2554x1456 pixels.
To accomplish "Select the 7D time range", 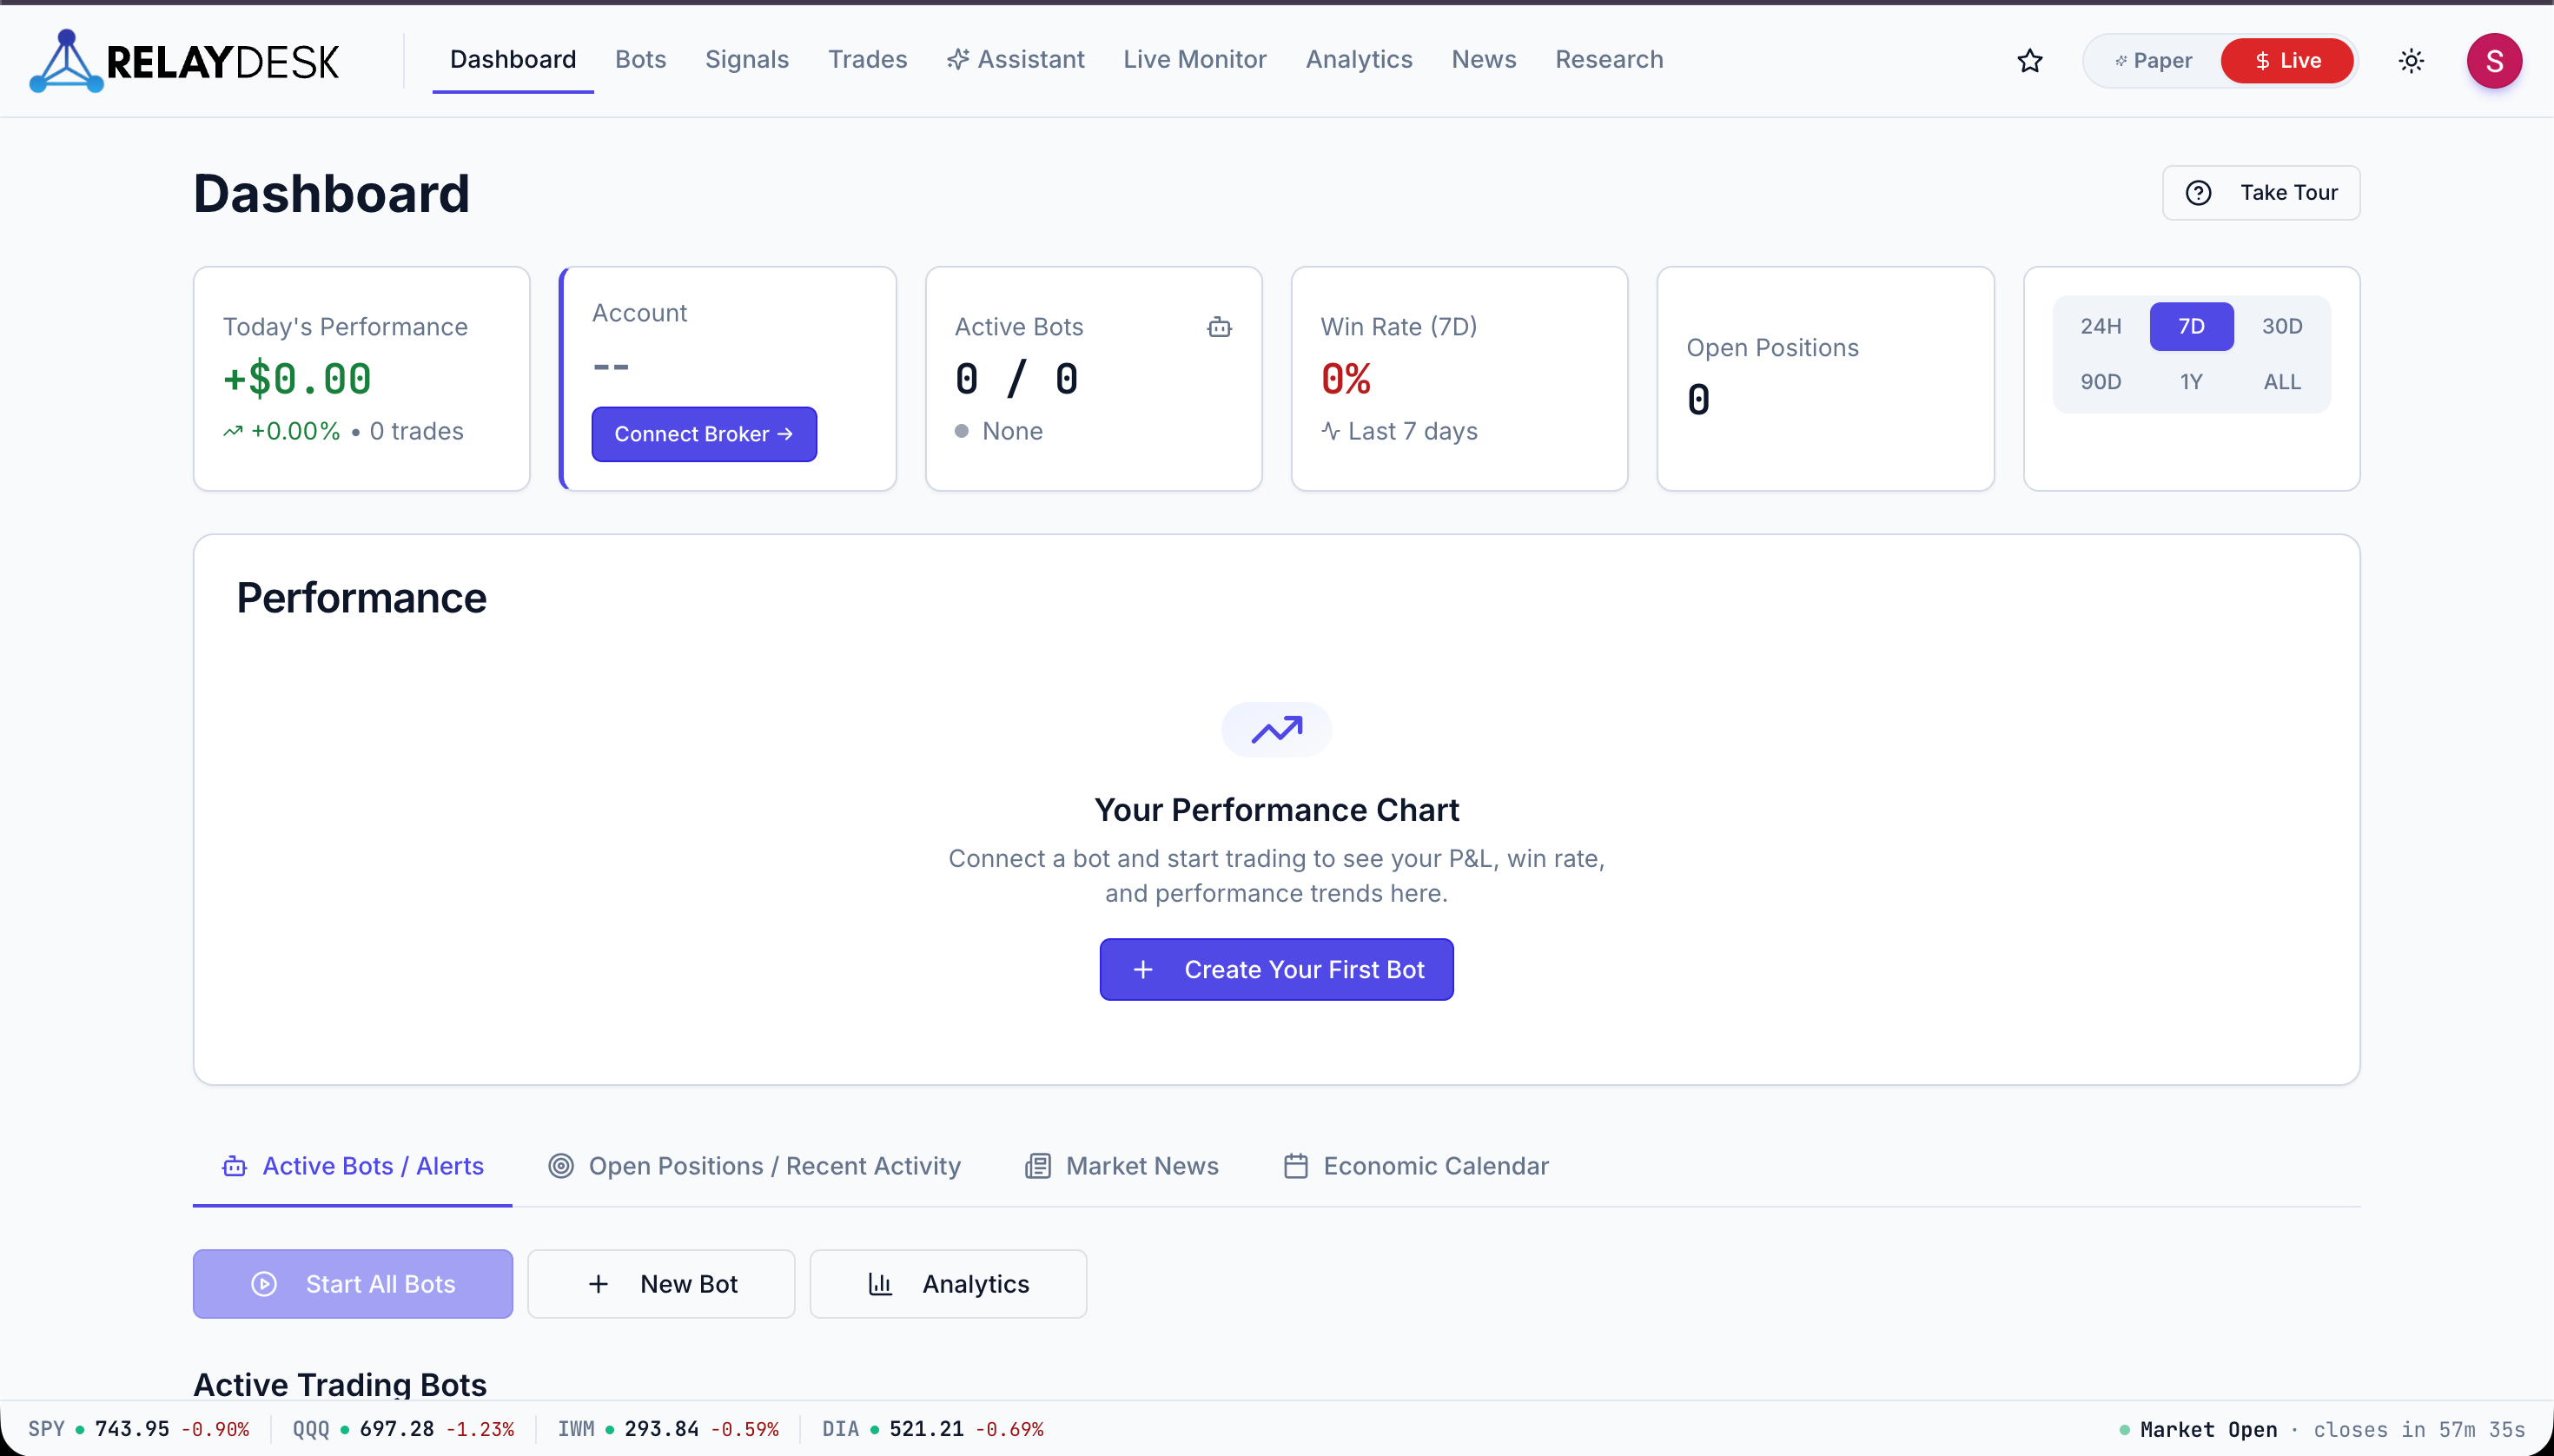I will (2191, 326).
